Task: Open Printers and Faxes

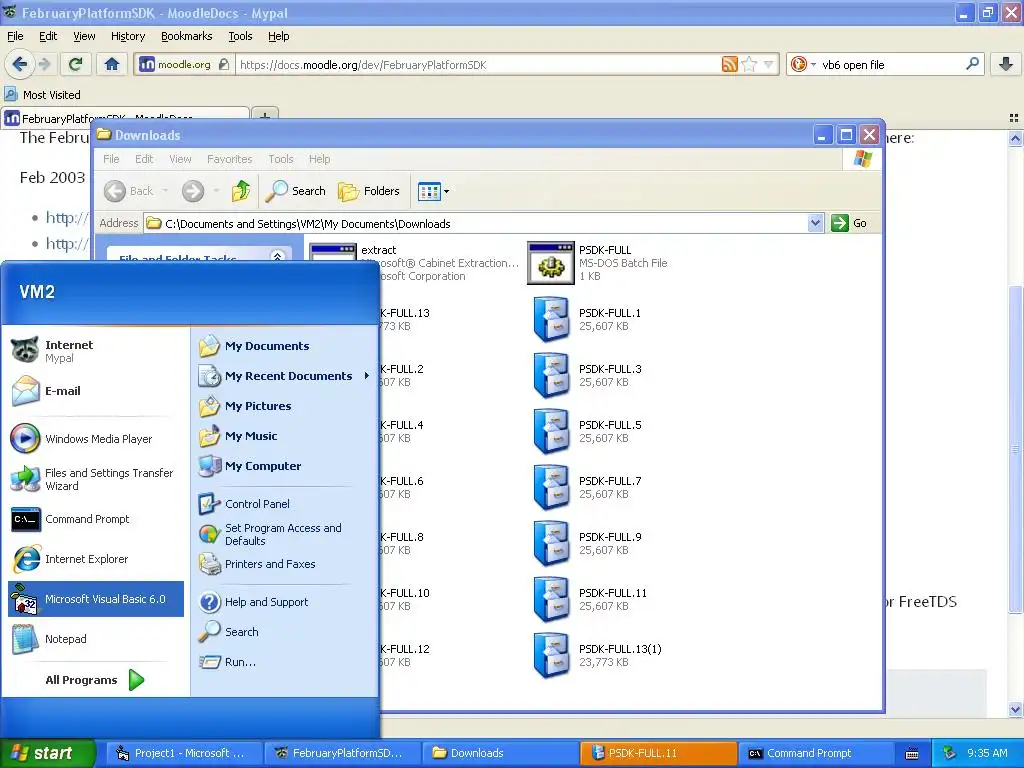Action: coord(285,564)
